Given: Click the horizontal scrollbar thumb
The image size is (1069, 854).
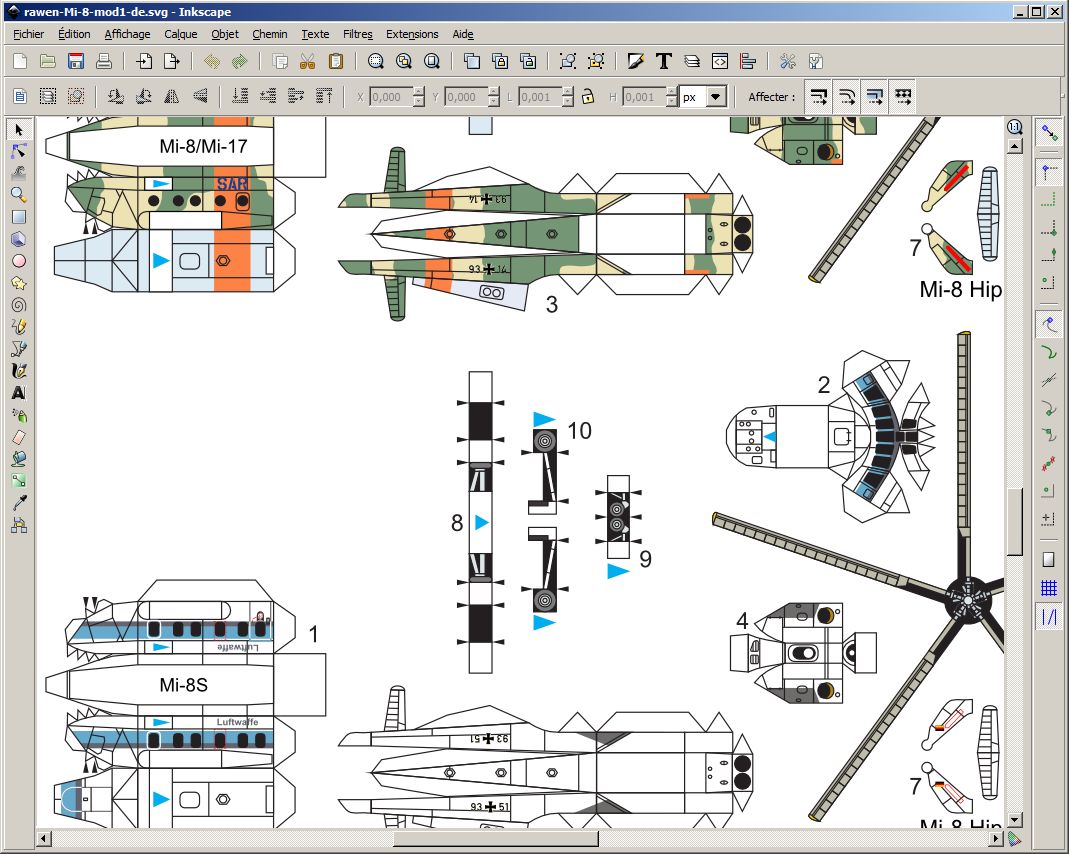Looking at the screenshot, I should pos(495,838).
